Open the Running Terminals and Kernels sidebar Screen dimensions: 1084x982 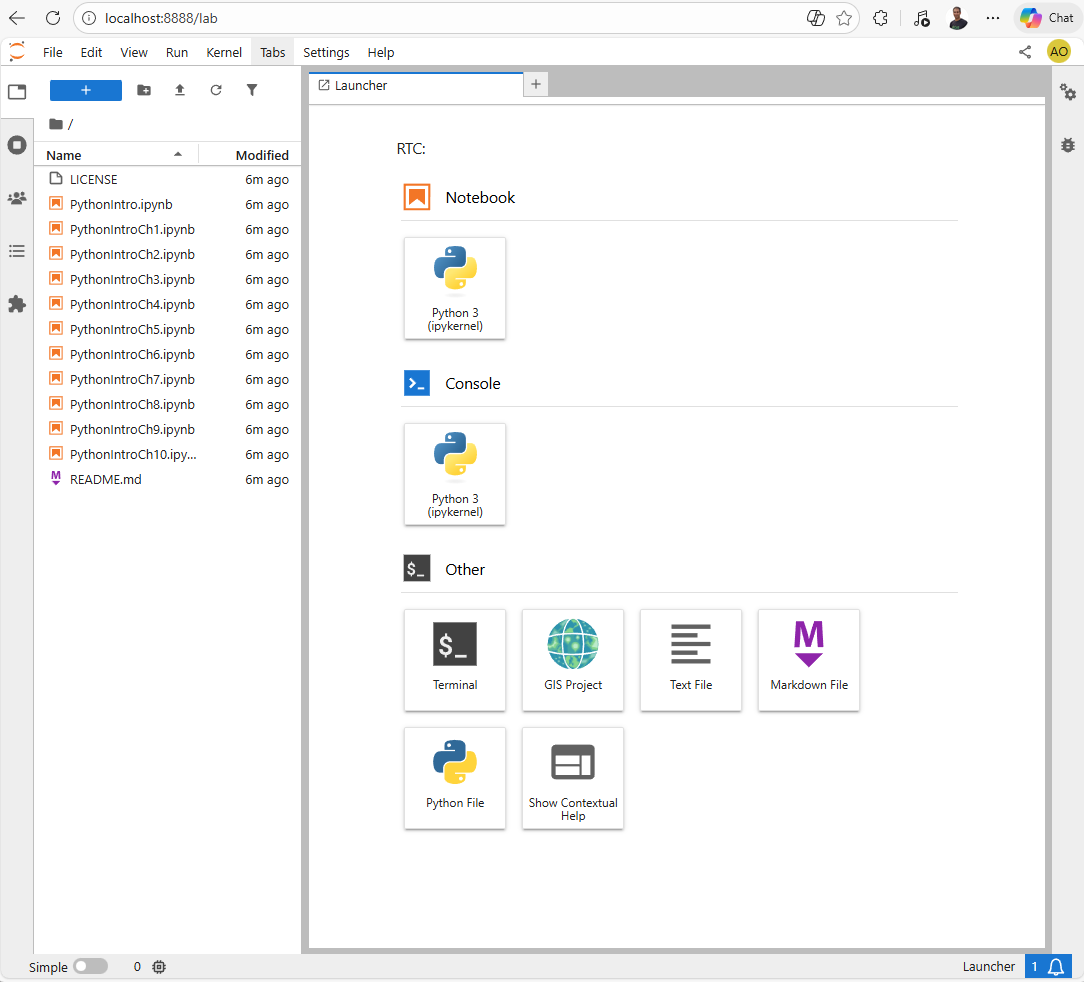[x=17, y=145]
